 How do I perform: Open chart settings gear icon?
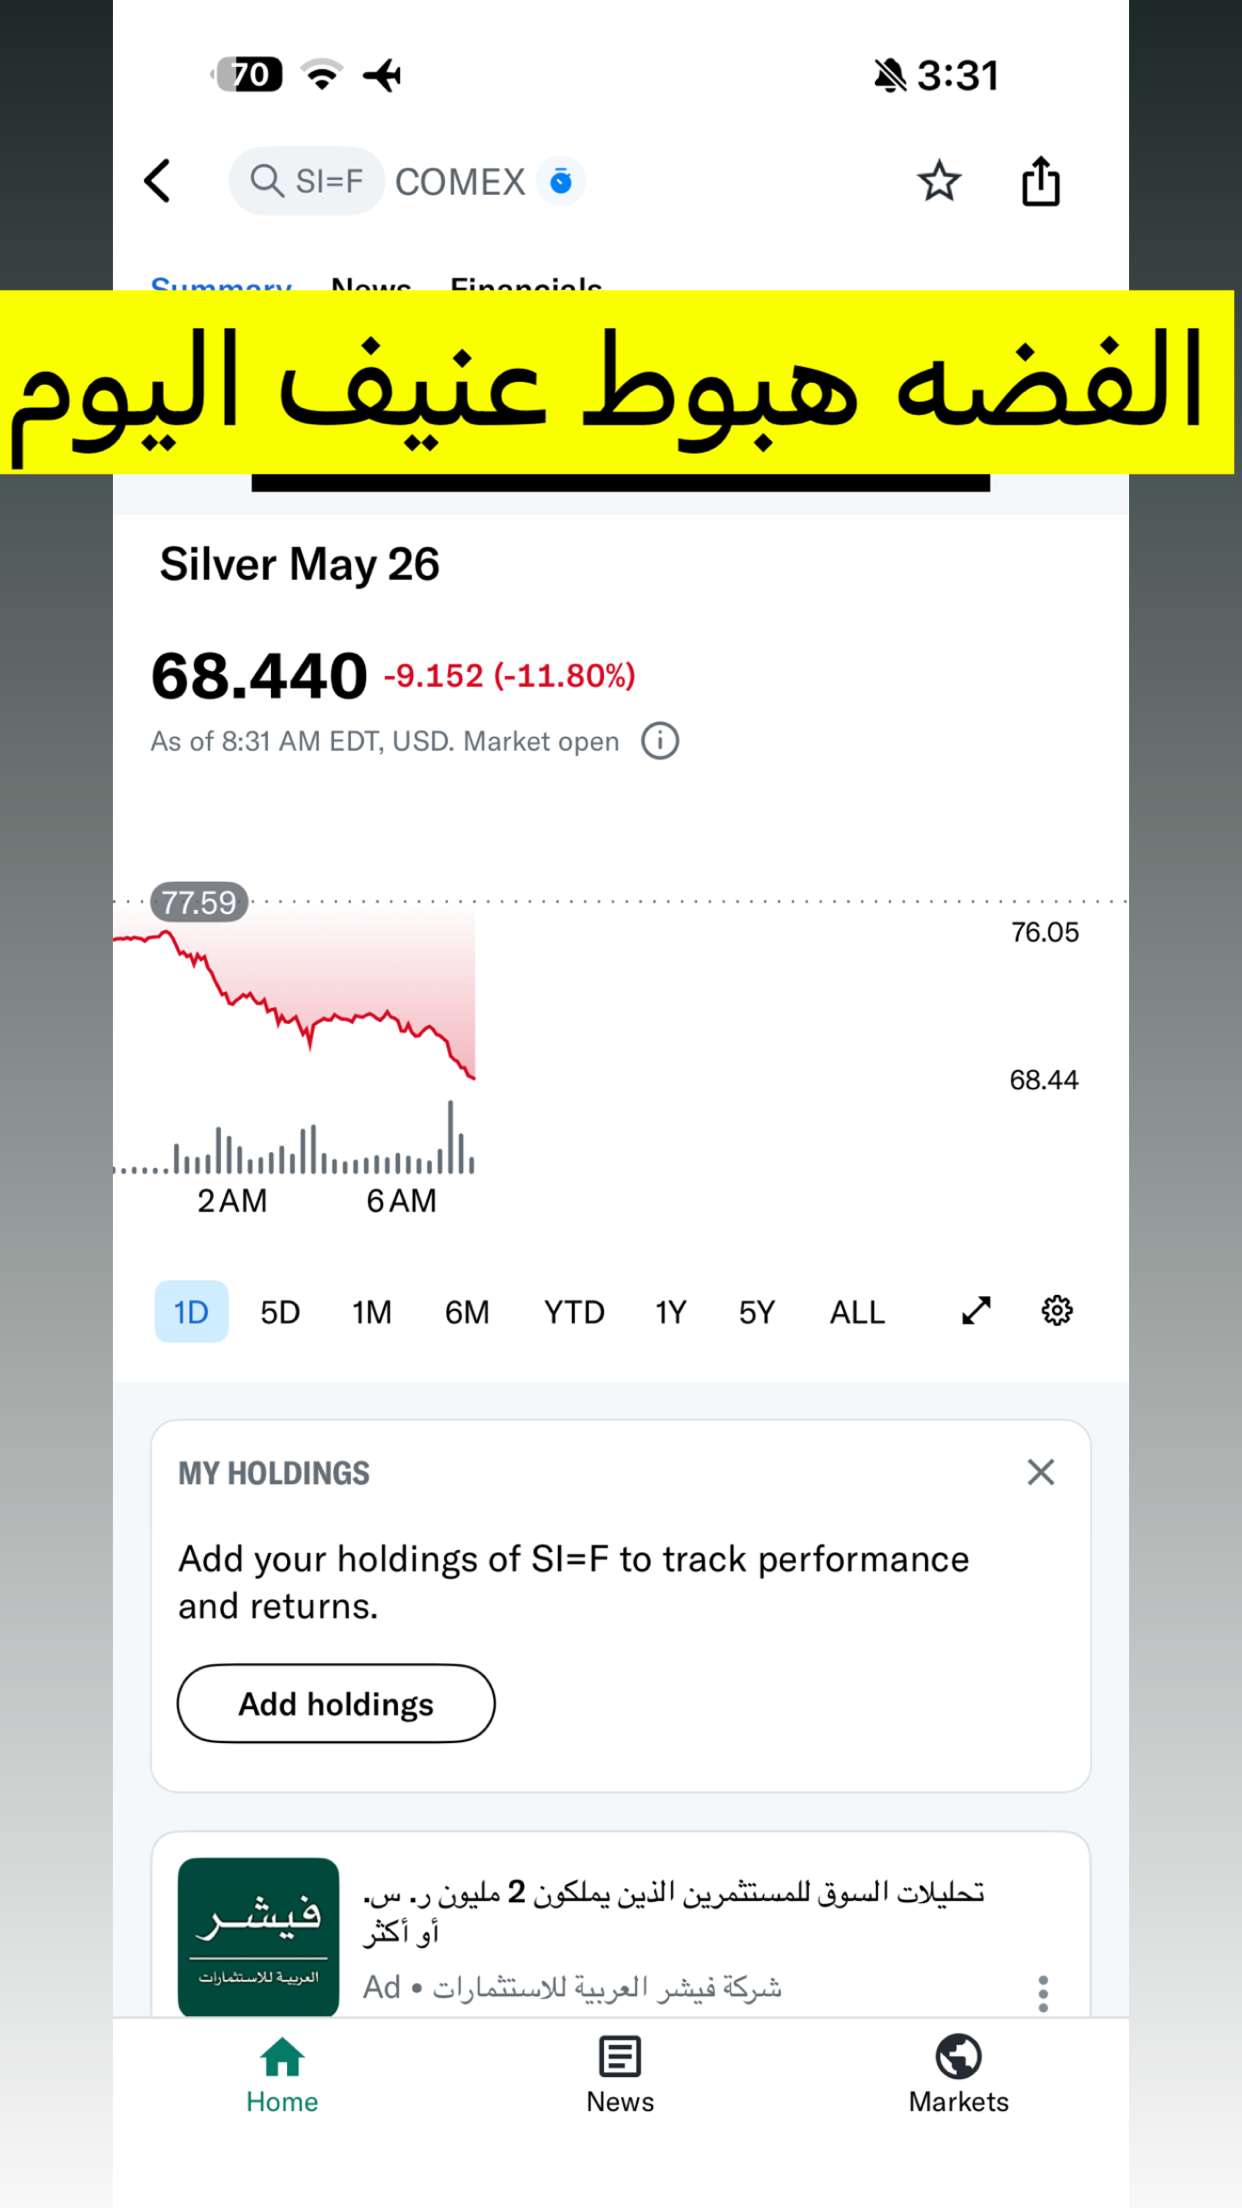pos(1057,1310)
